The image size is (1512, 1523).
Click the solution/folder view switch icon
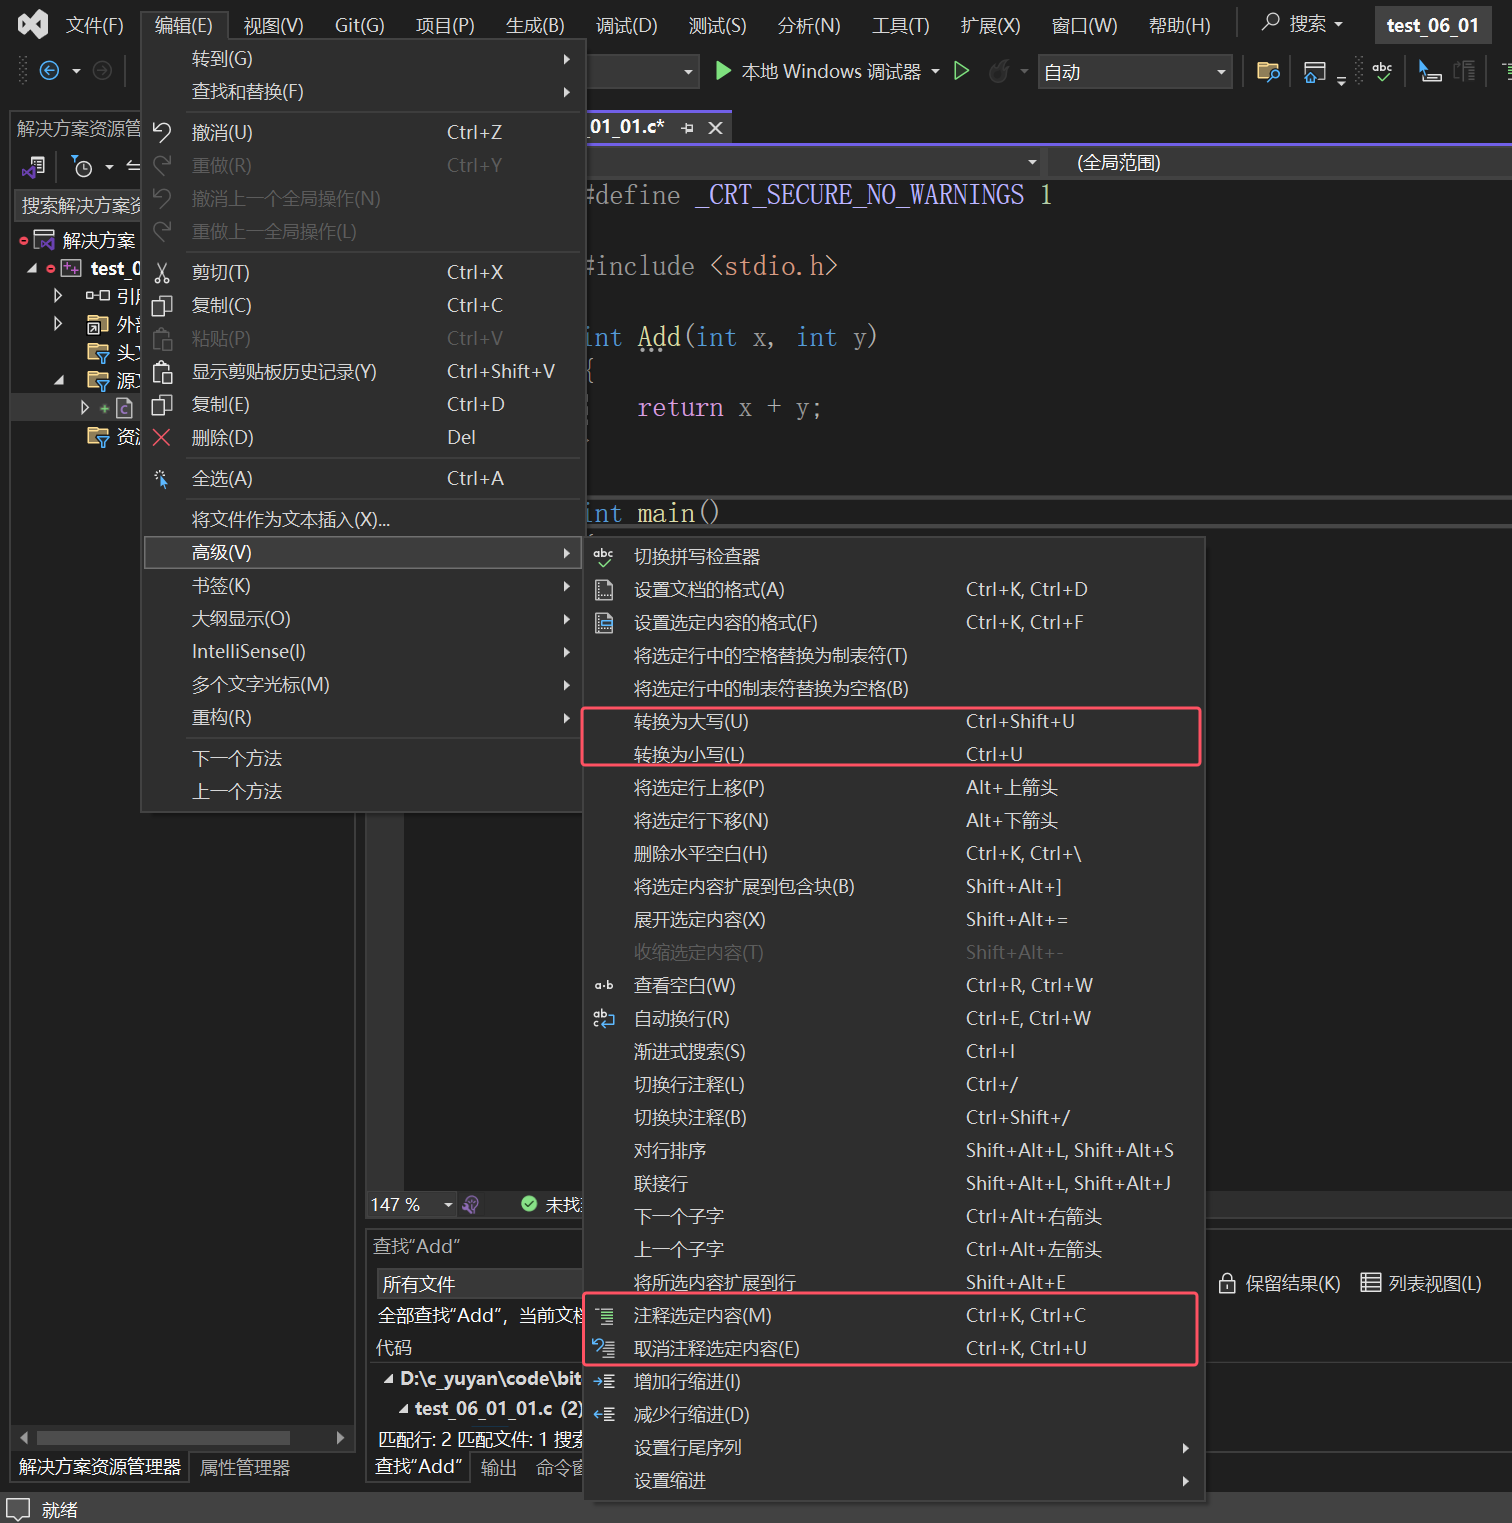(x=35, y=166)
